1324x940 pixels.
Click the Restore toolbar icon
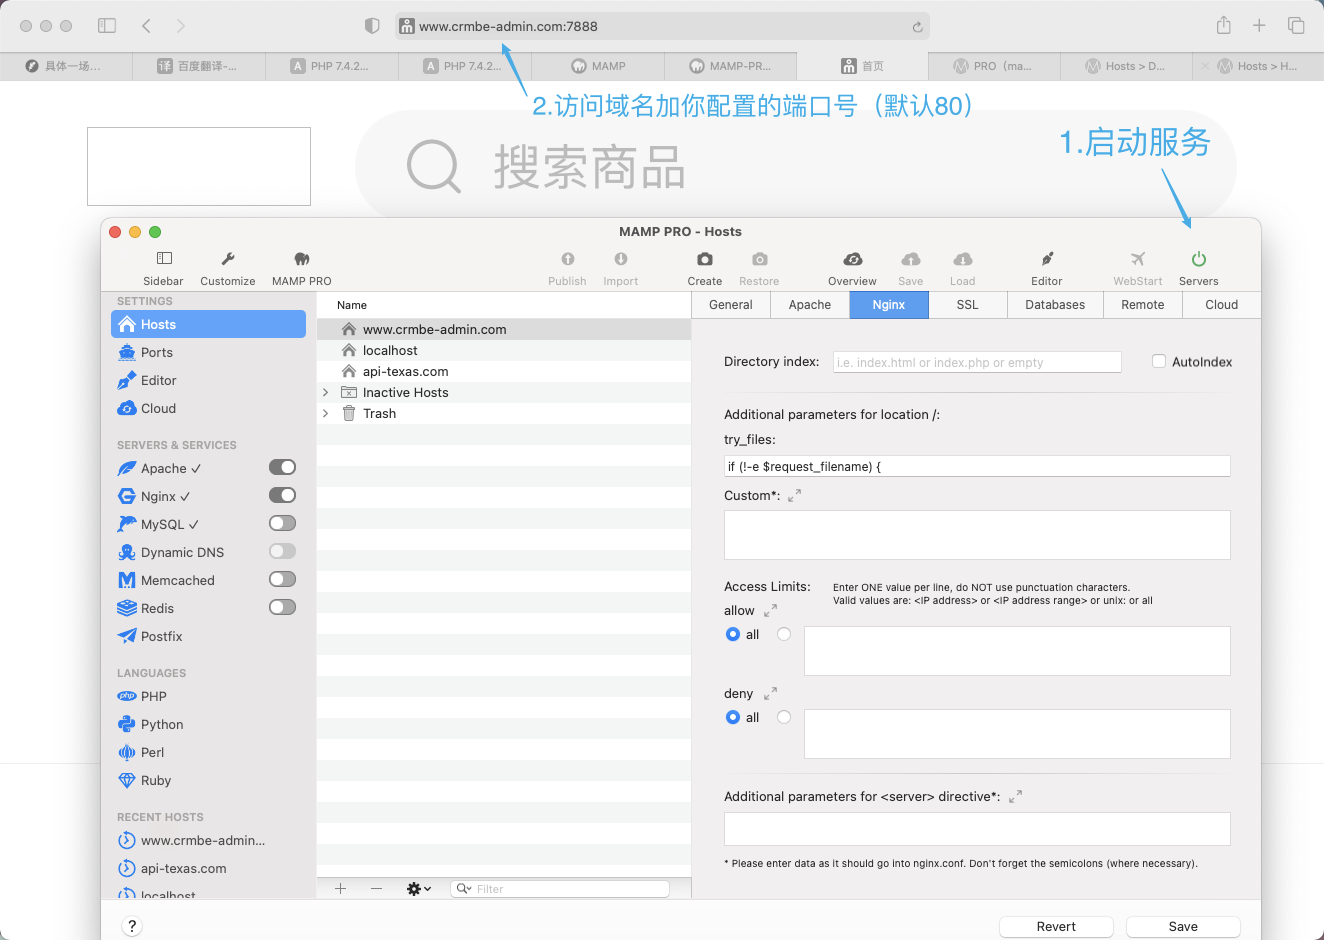pos(760,259)
